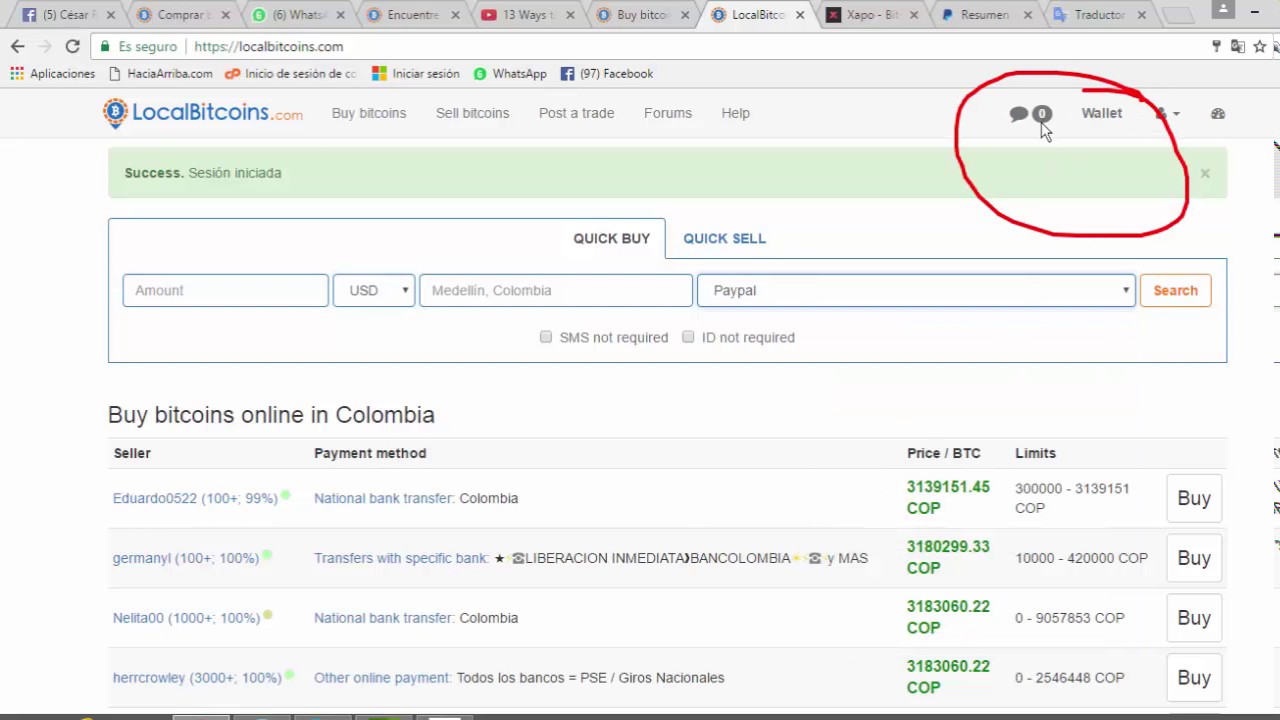
Task: Open seller Eduardo0522 profile
Action: pos(195,498)
